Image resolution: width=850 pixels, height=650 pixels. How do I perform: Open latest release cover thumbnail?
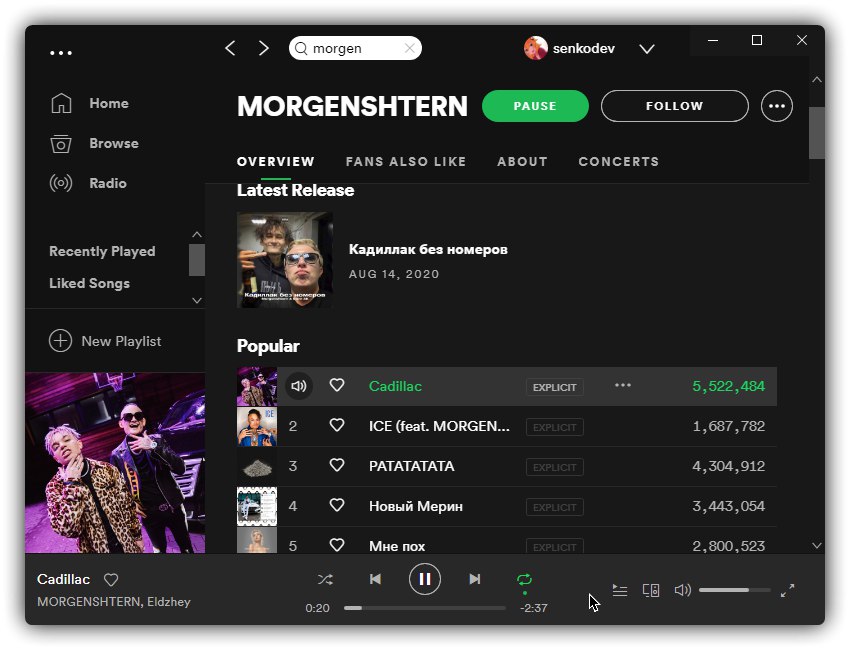pyautogui.click(x=285, y=260)
